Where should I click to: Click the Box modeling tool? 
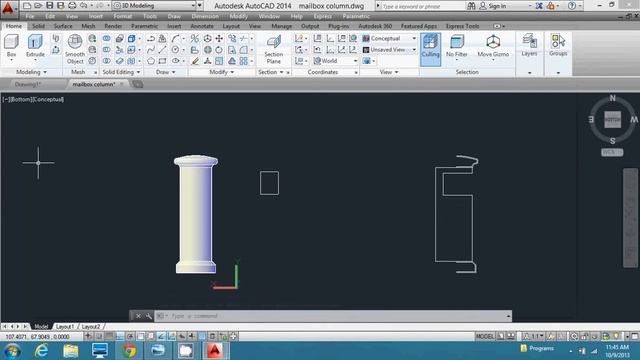11,46
